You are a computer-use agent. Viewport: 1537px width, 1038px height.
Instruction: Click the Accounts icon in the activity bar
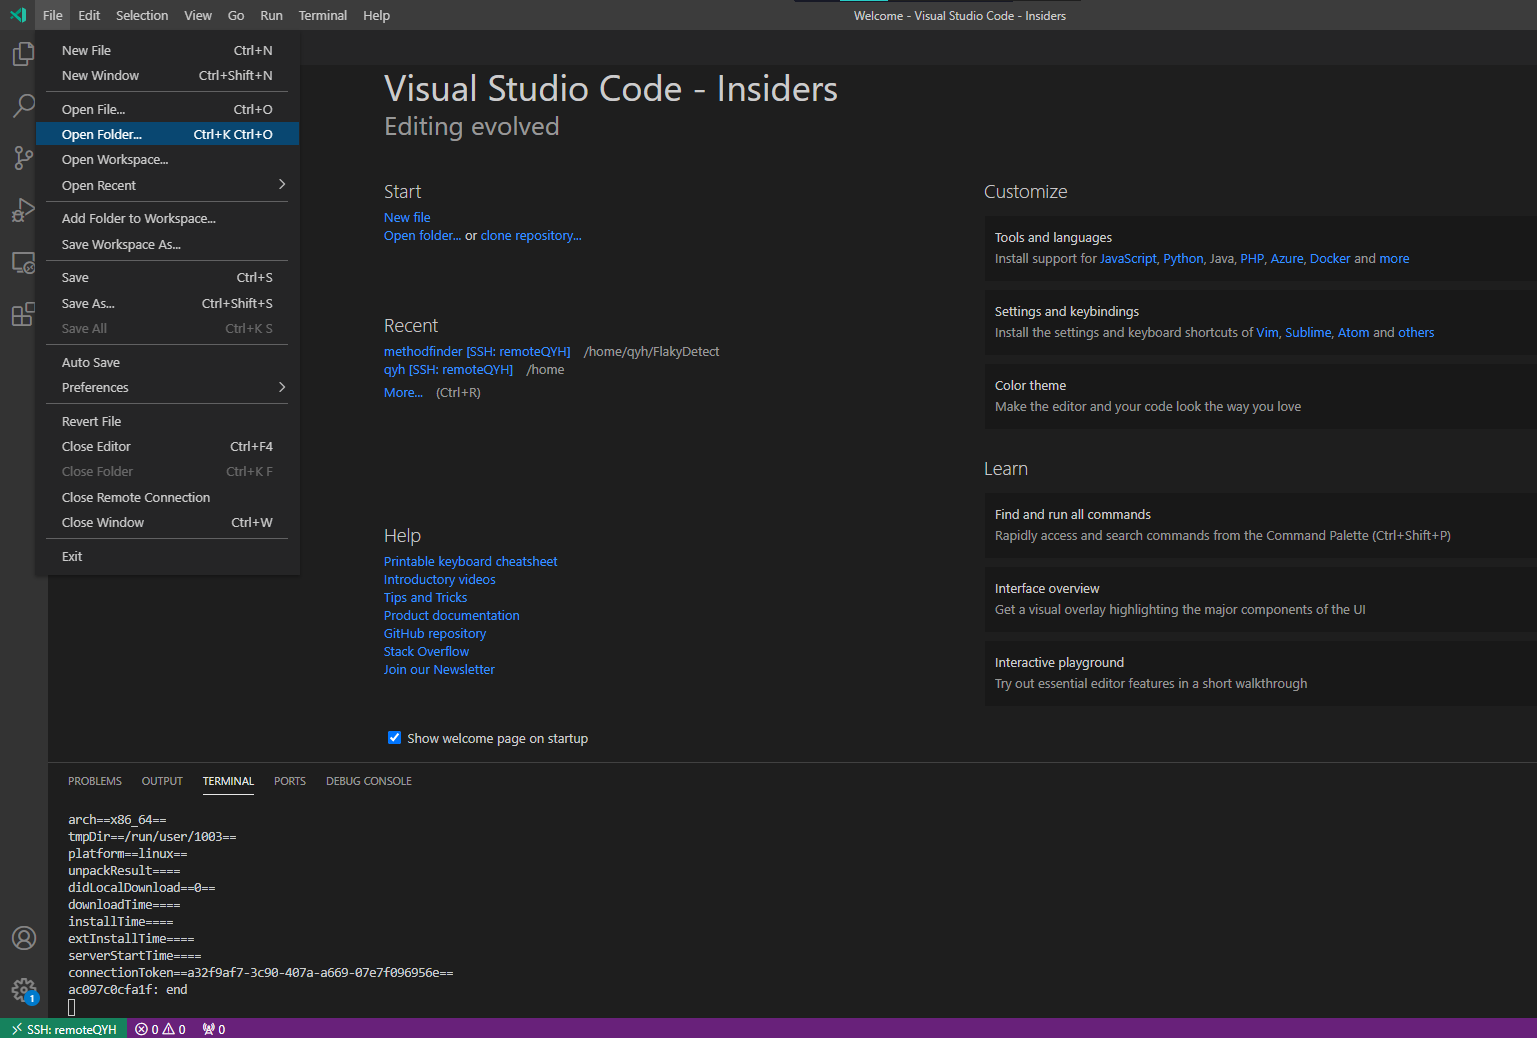click(x=23, y=938)
